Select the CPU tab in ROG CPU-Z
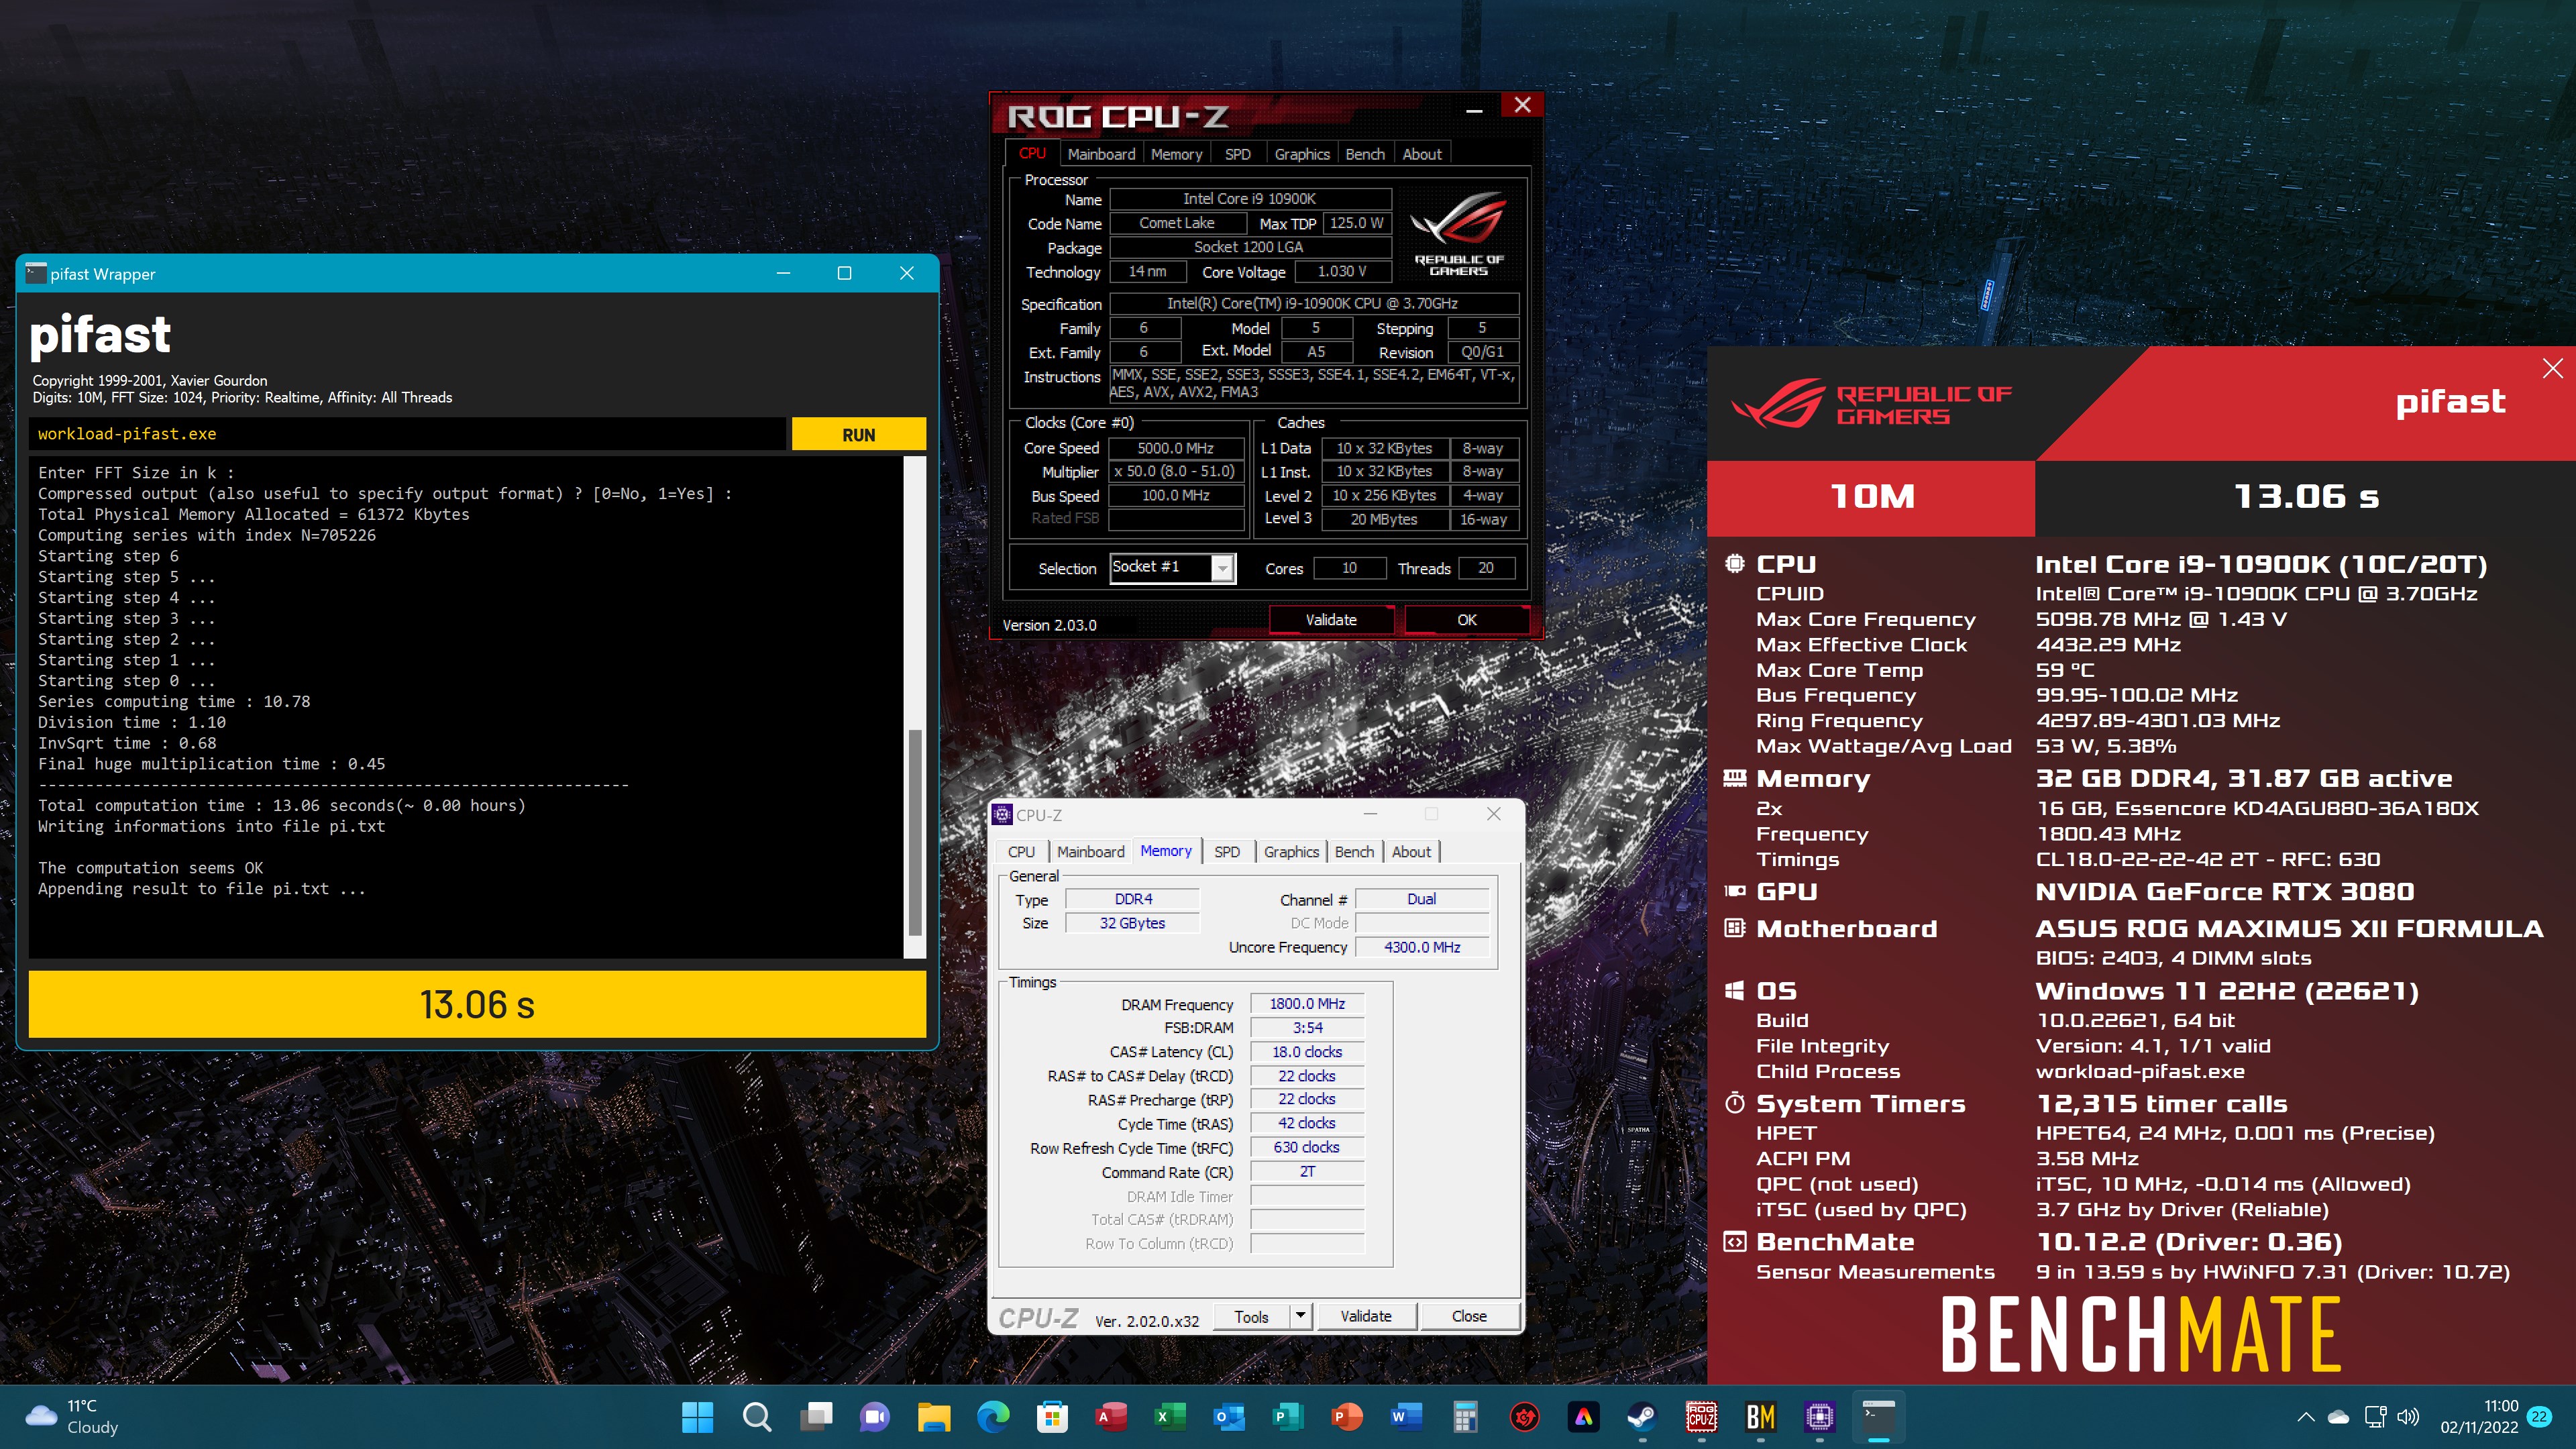 tap(1032, 153)
